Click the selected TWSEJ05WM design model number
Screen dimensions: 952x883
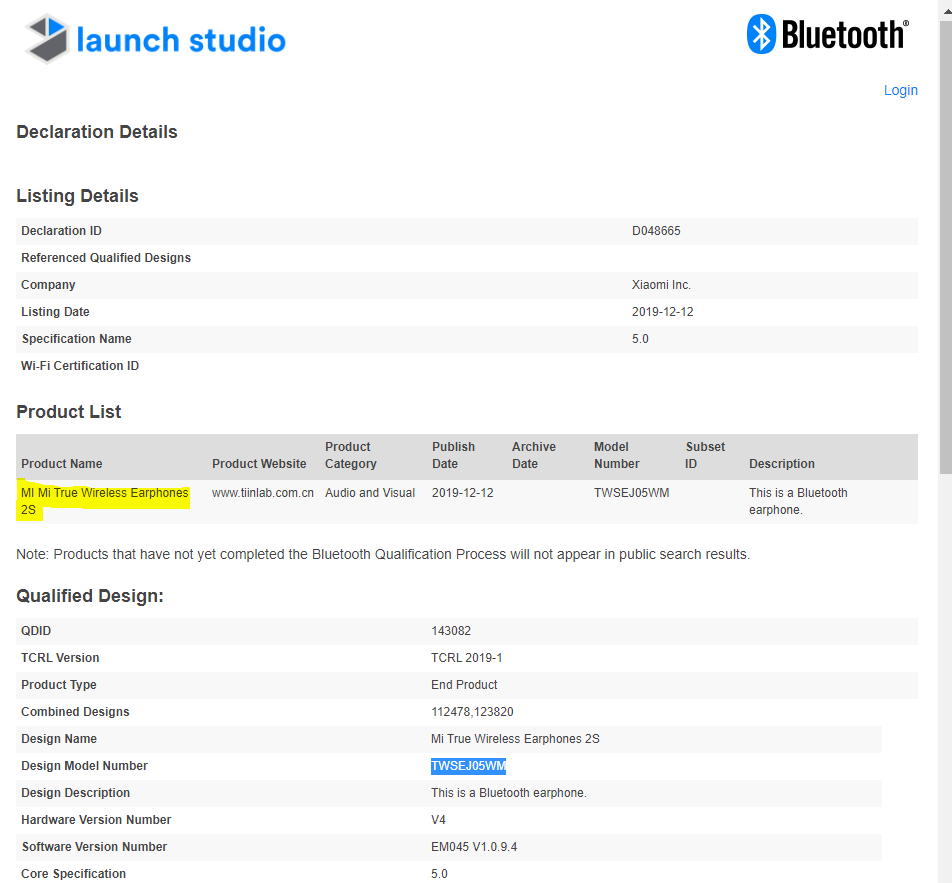tap(468, 766)
